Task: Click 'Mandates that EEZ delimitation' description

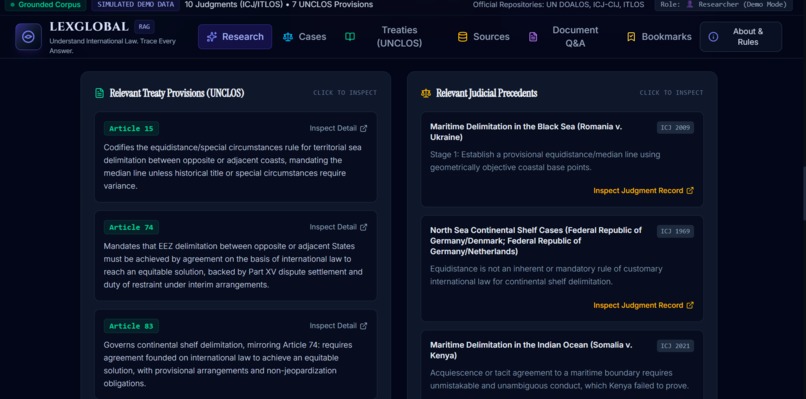Action: coord(233,265)
